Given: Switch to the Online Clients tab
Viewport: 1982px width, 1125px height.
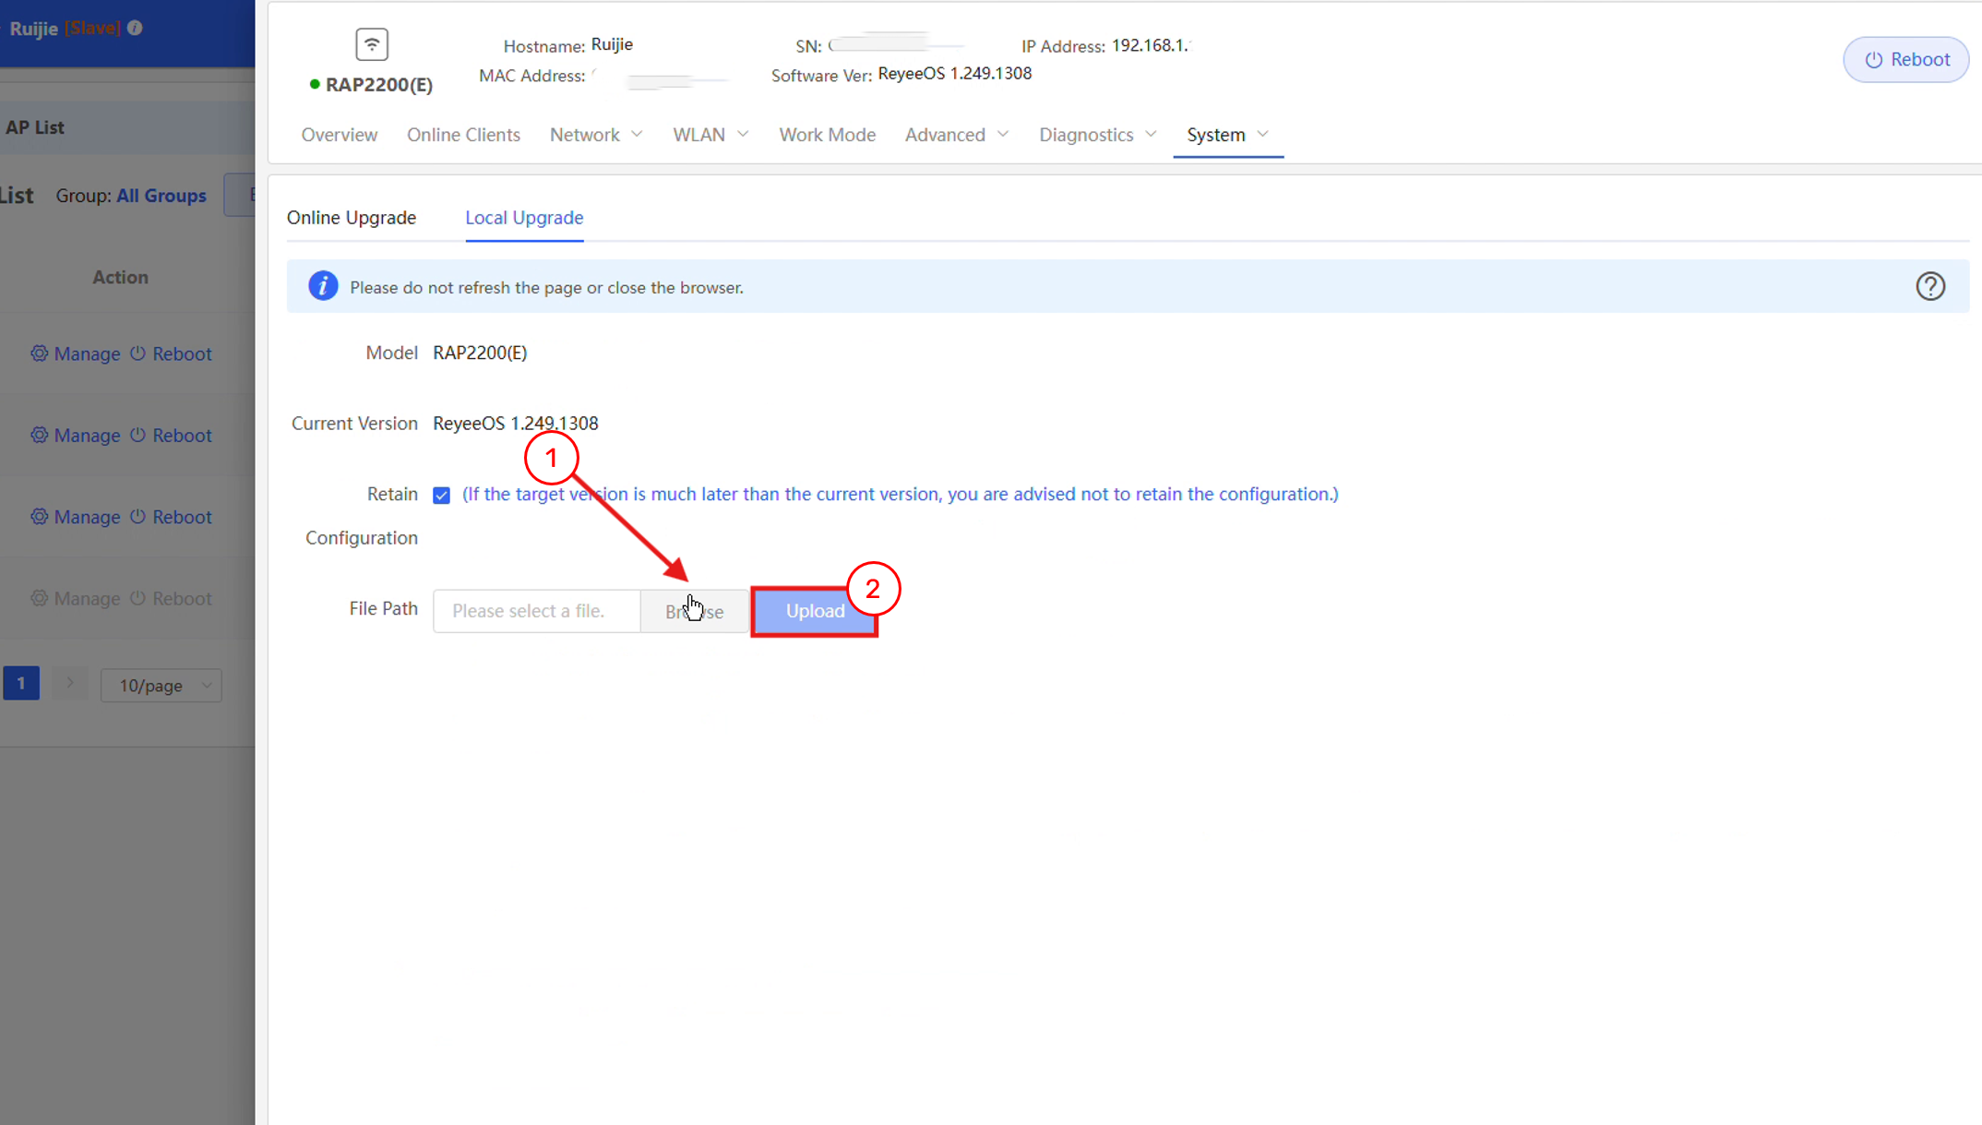Looking at the screenshot, I should point(463,135).
